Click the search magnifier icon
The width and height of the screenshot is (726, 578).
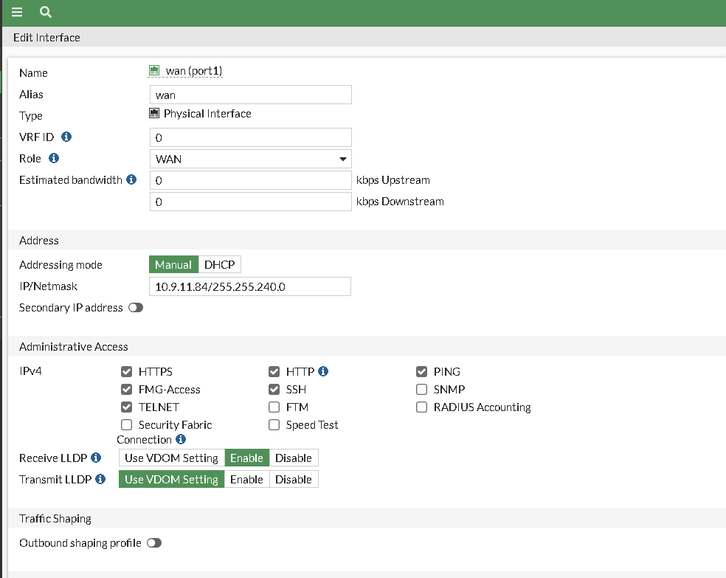[45, 12]
